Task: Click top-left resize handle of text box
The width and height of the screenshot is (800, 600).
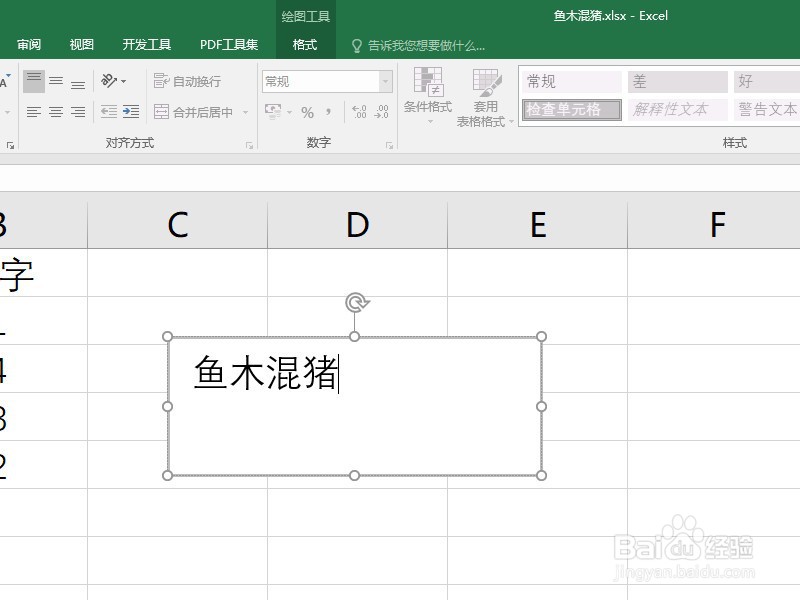Action: pyautogui.click(x=167, y=337)
